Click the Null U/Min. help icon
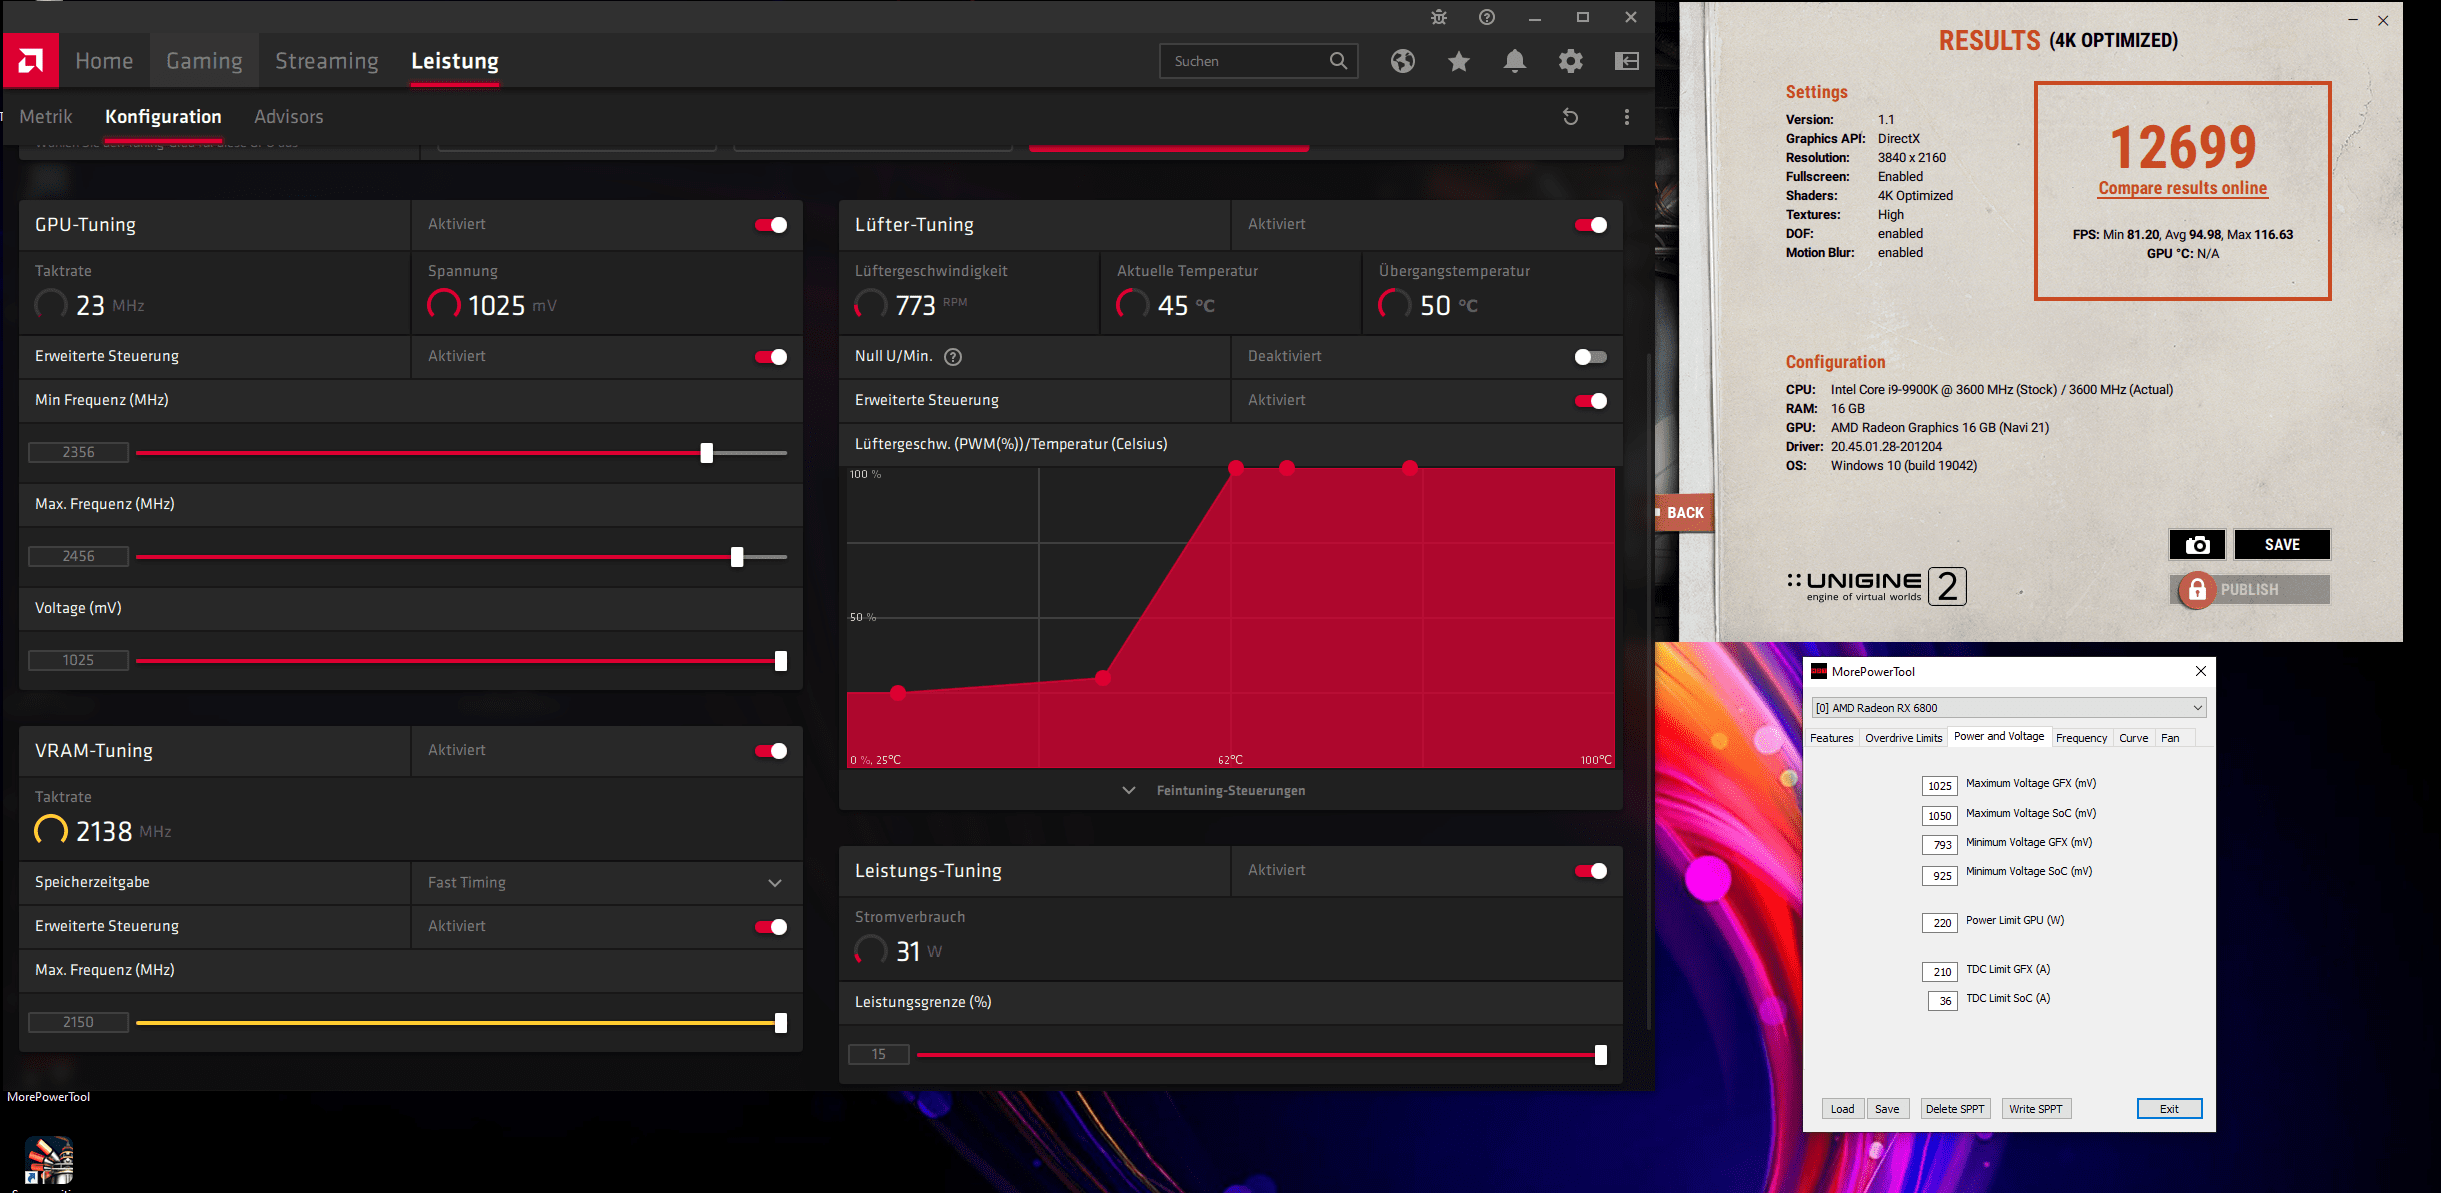This screenshot has height=1193, width=2441. coord(953,357)
